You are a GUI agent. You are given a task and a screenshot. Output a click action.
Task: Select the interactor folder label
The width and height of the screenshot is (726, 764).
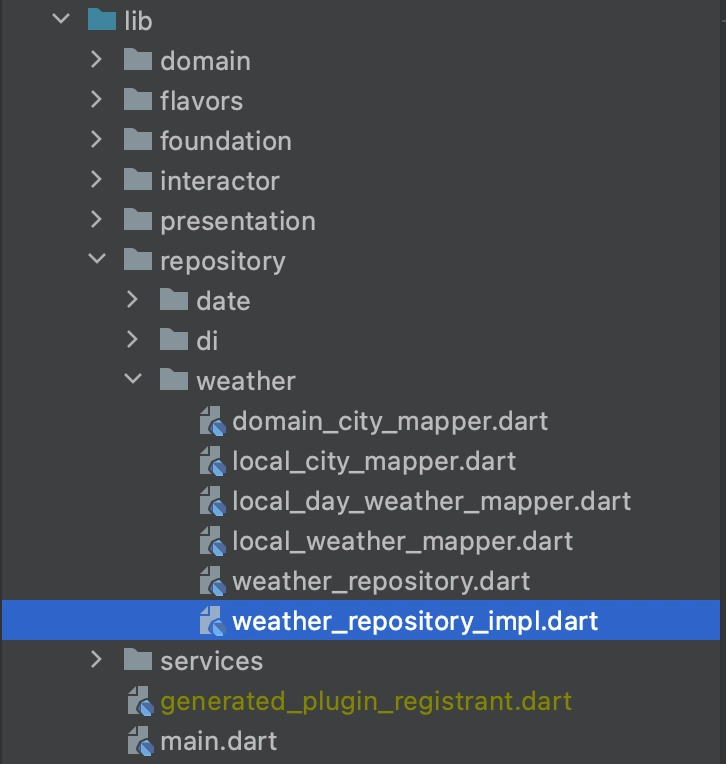(220, 181)
